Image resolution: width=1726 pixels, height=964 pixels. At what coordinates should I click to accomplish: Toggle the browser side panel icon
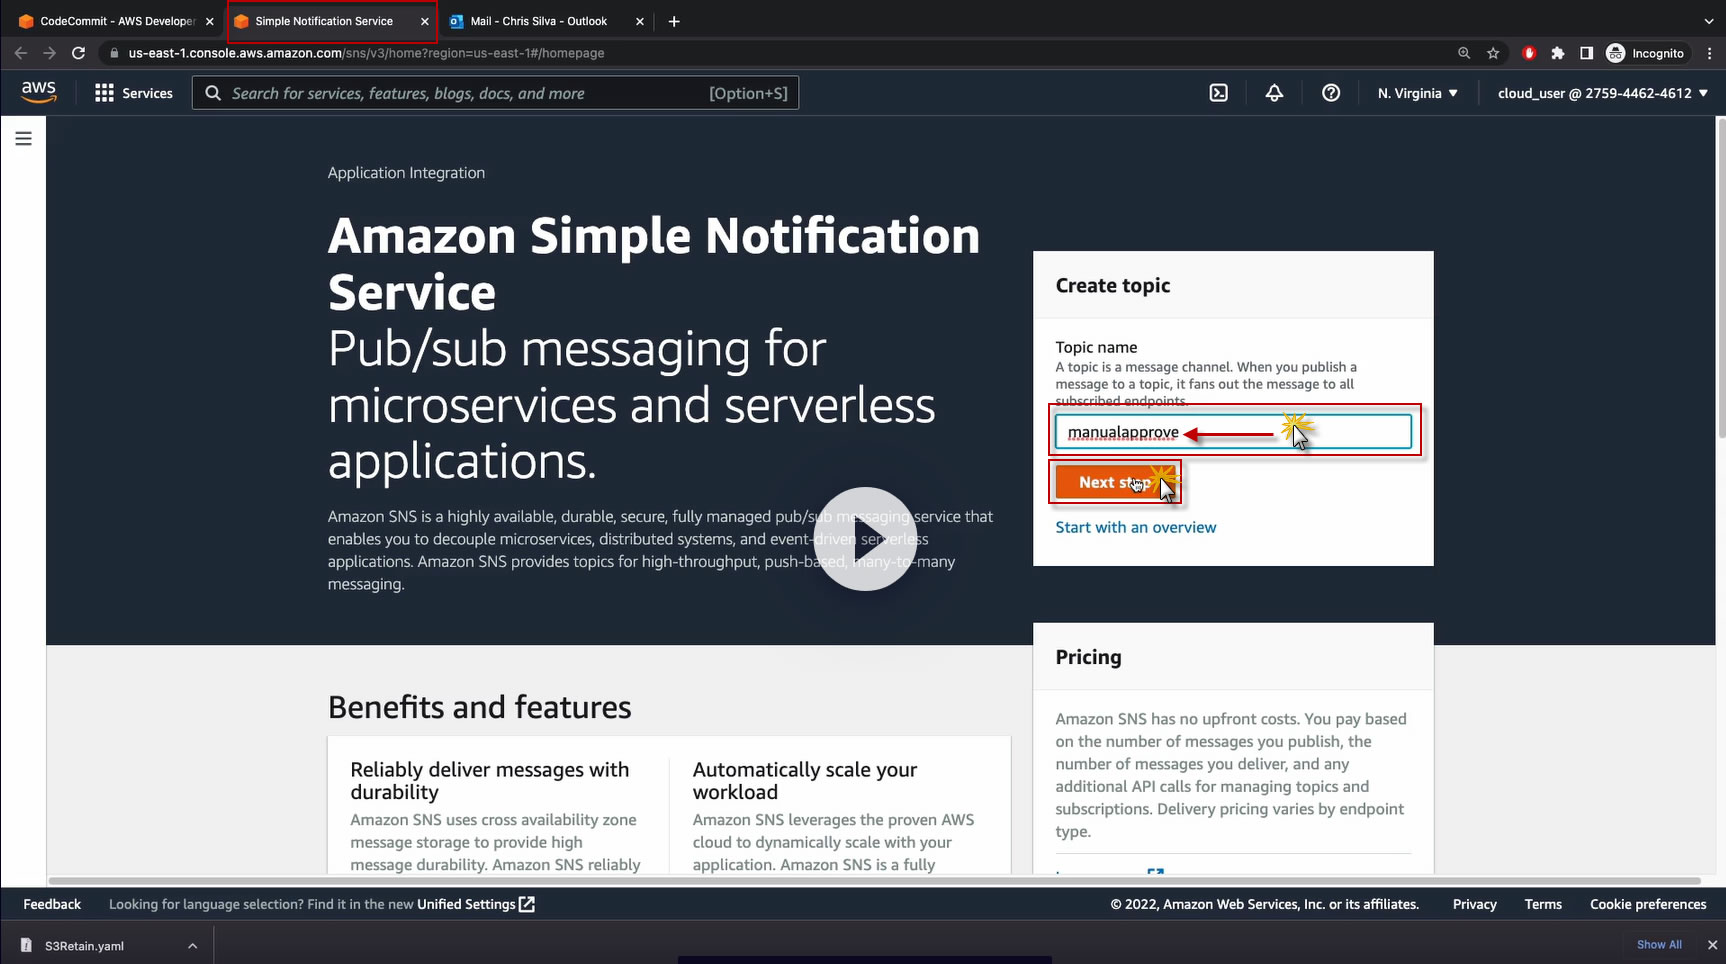[1586, 53]
